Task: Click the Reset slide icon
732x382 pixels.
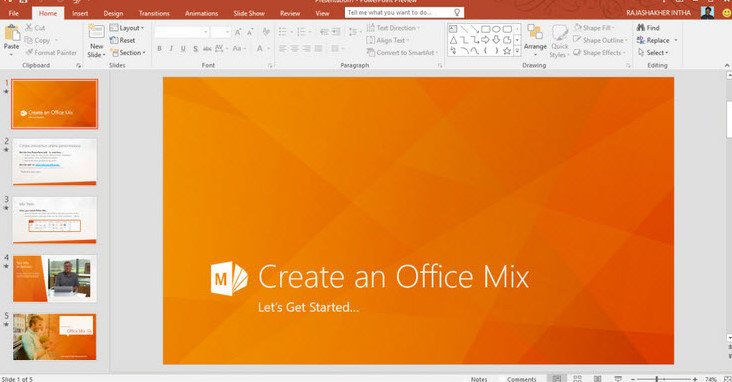Action: [114, 41]
